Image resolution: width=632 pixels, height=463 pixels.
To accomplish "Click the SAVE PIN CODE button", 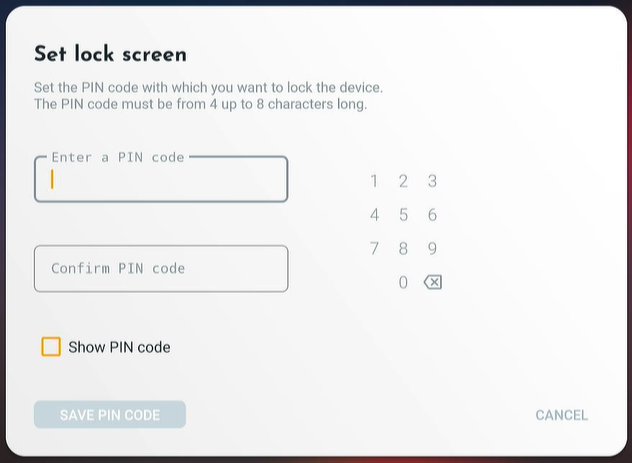I will (110, 415).
